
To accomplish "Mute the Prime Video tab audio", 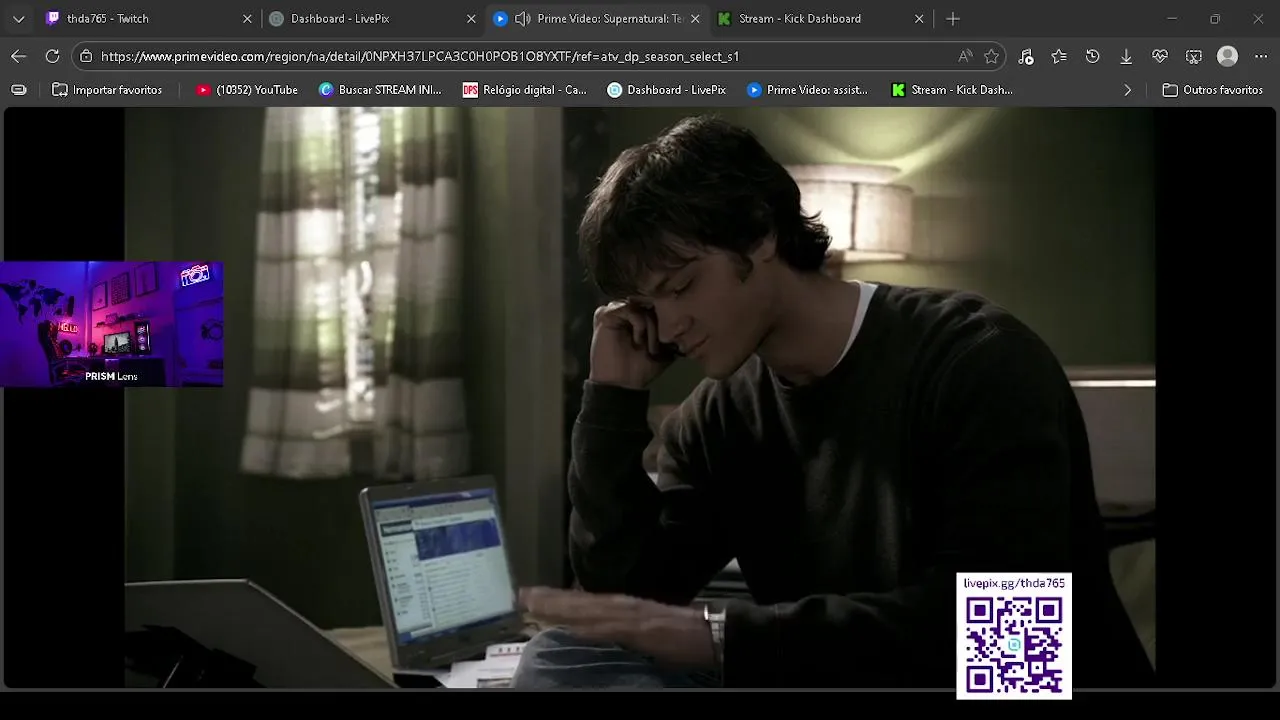I will click(x=522, y=18).
